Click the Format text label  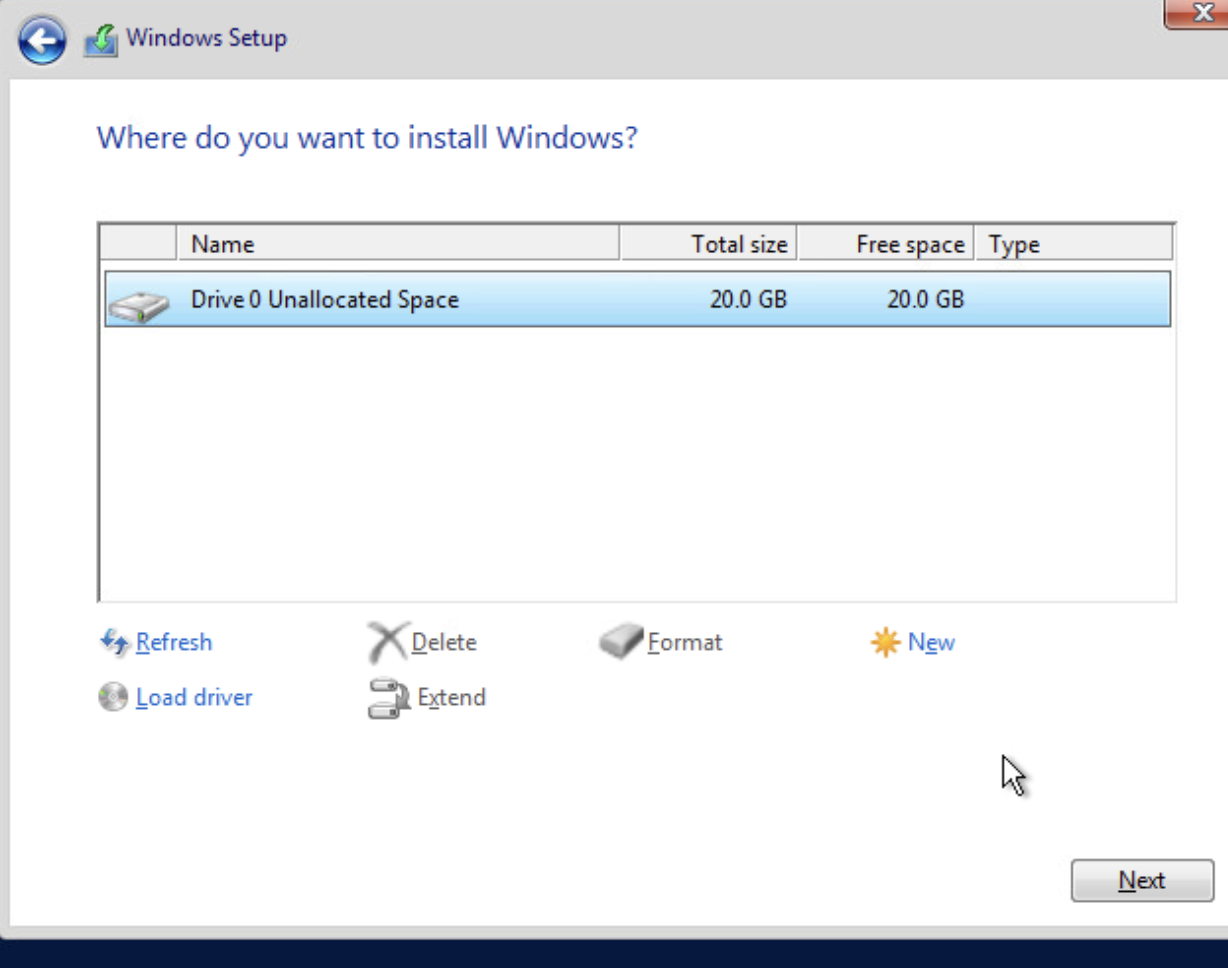point(685,642)
